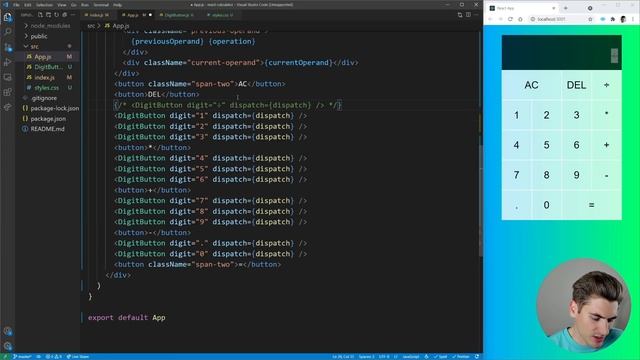Expand the node_modules folder

pos(47,26)
